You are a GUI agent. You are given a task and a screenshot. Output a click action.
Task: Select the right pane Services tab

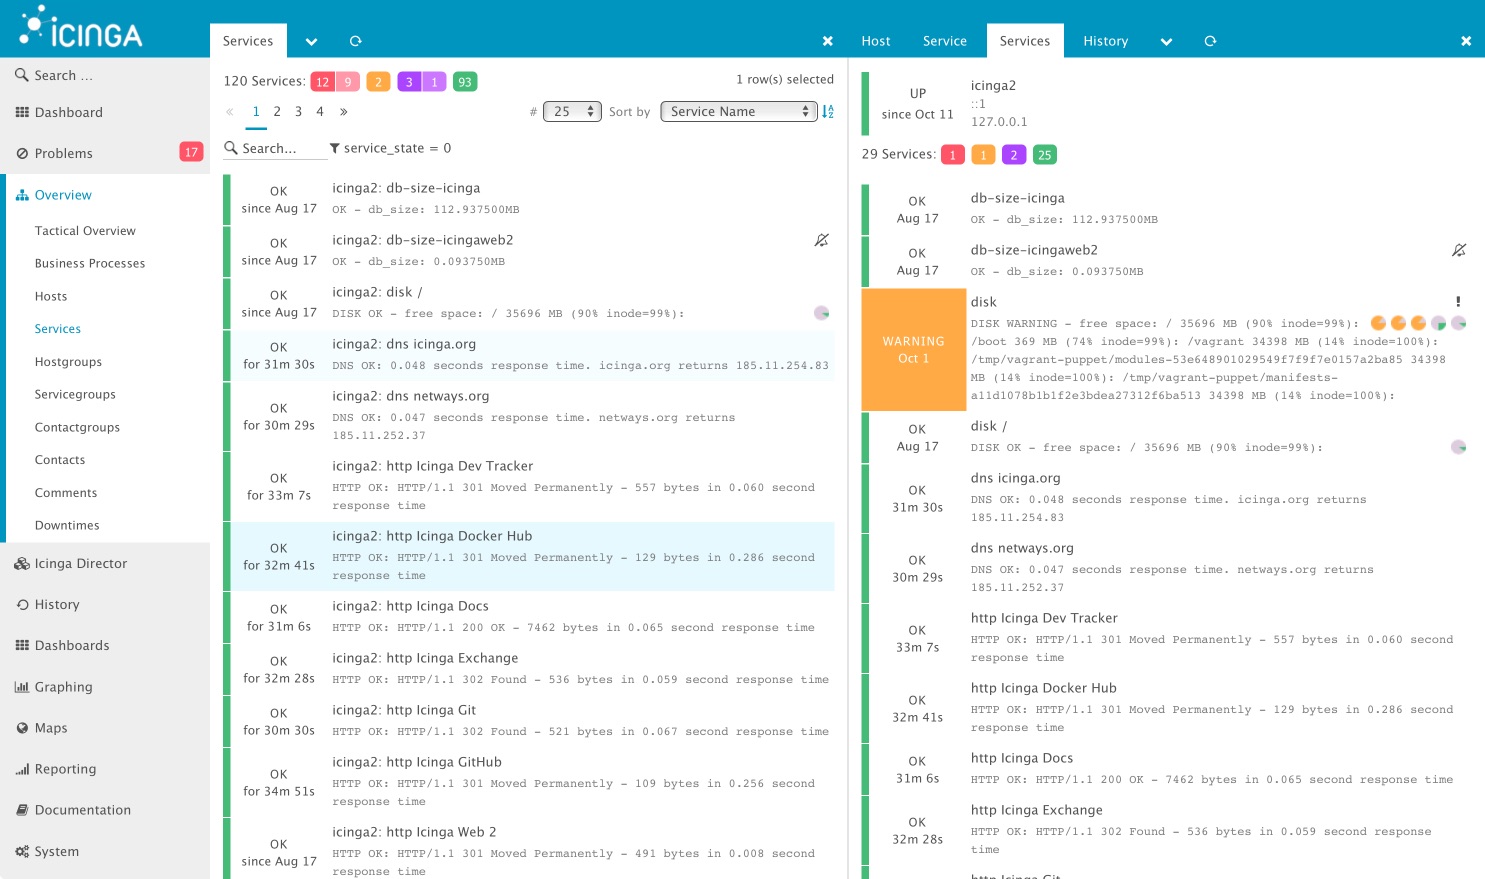pos(1024,41)
